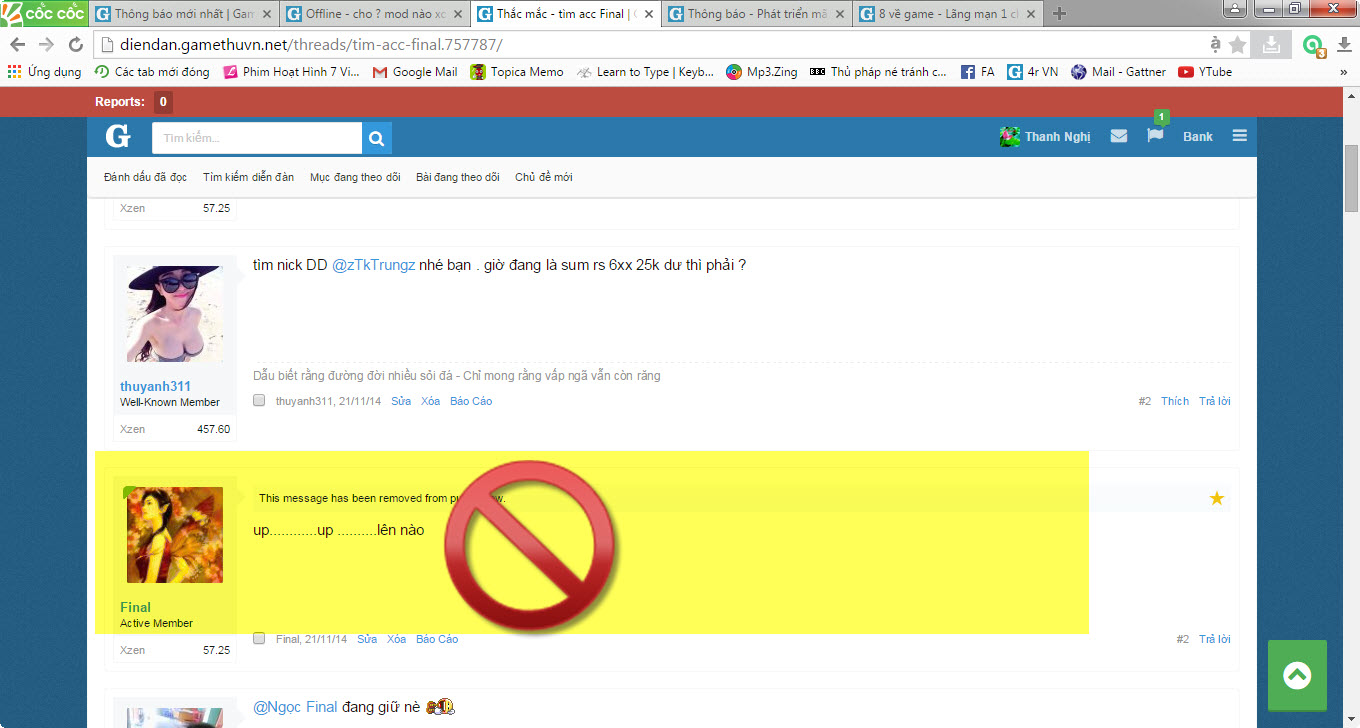This screenshot has width=1360, height=728.
Task: Reload the current page
Action: click(75, 45)
